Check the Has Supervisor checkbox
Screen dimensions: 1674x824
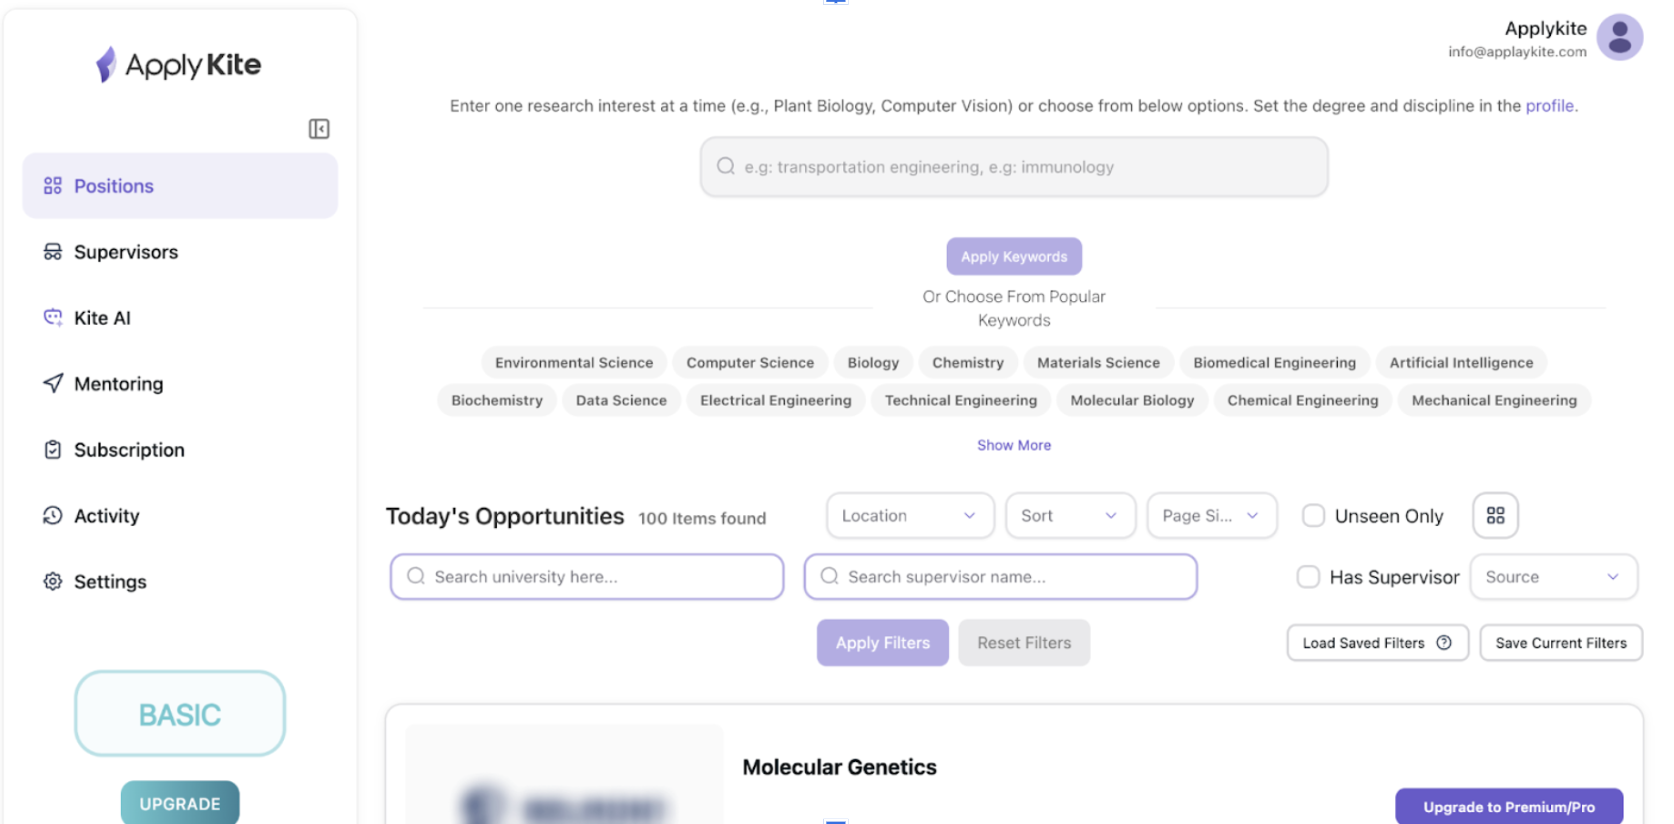tap(1308, 577)
